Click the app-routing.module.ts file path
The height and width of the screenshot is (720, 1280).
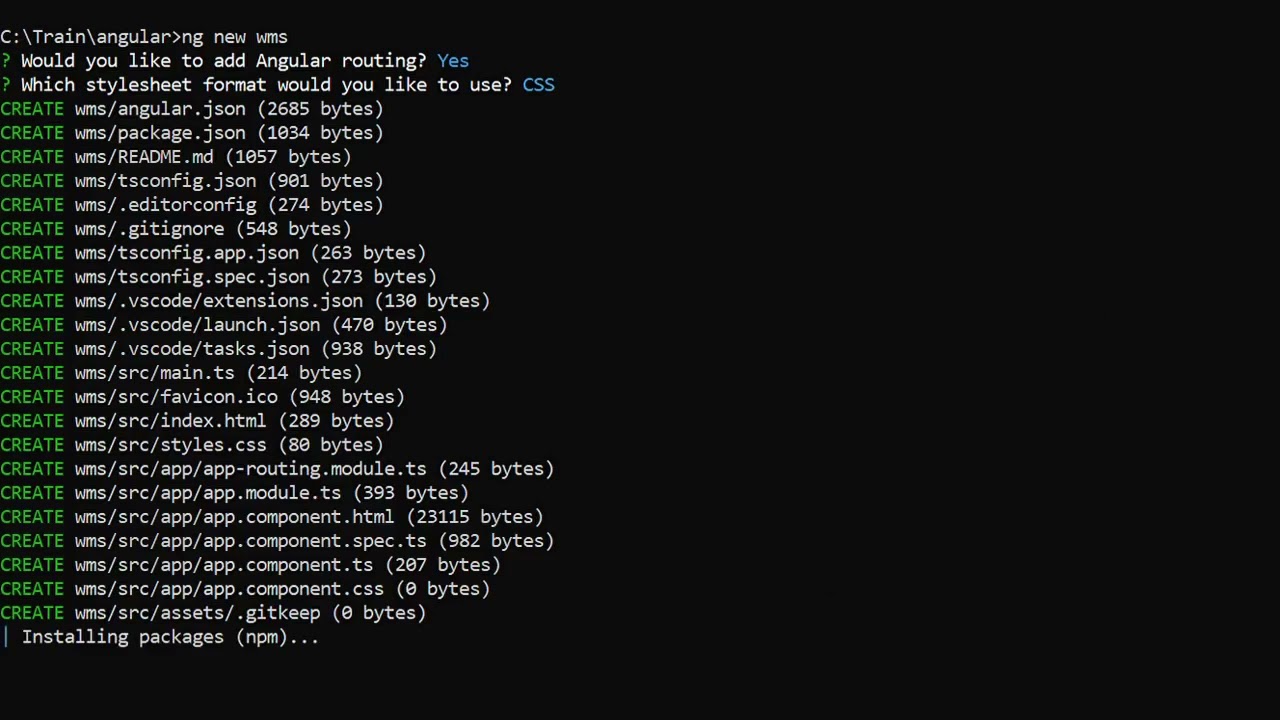[250, 469]
